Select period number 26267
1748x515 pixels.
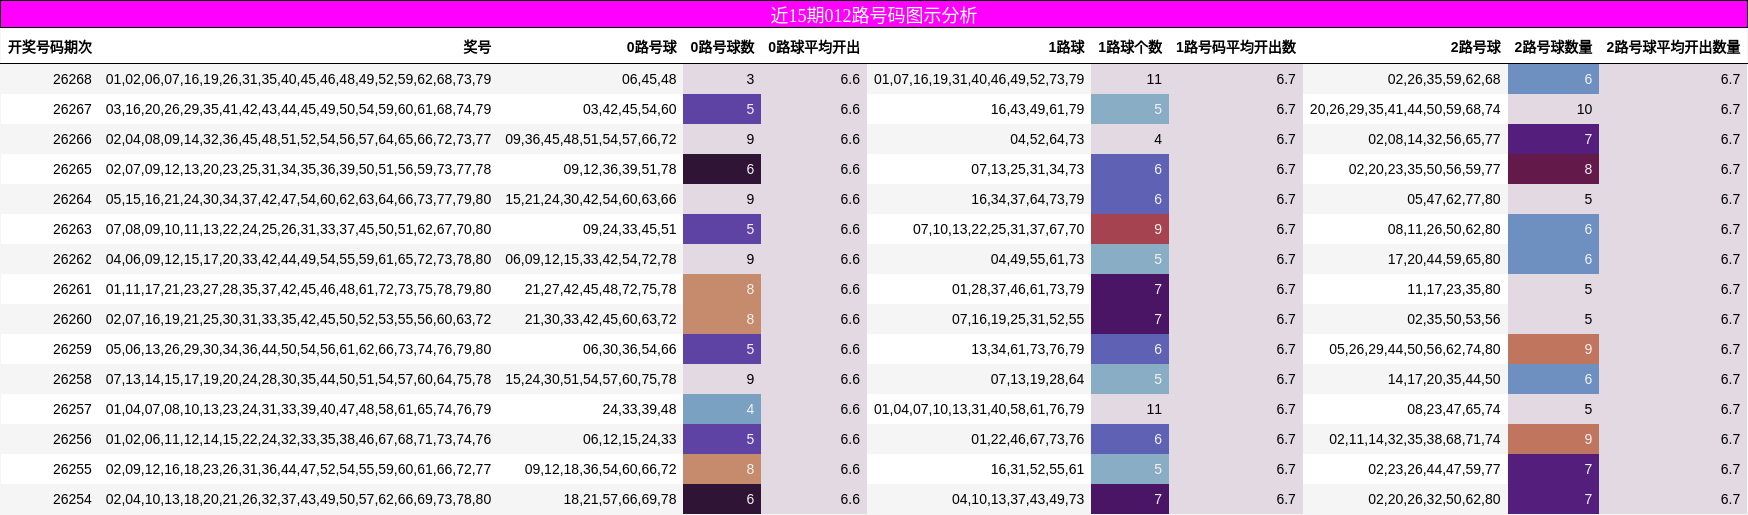pyautogui.click(x=72, y=109)
